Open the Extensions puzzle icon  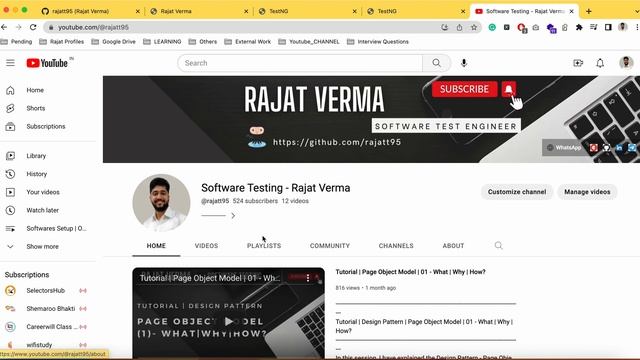click(x=579, y=27)
